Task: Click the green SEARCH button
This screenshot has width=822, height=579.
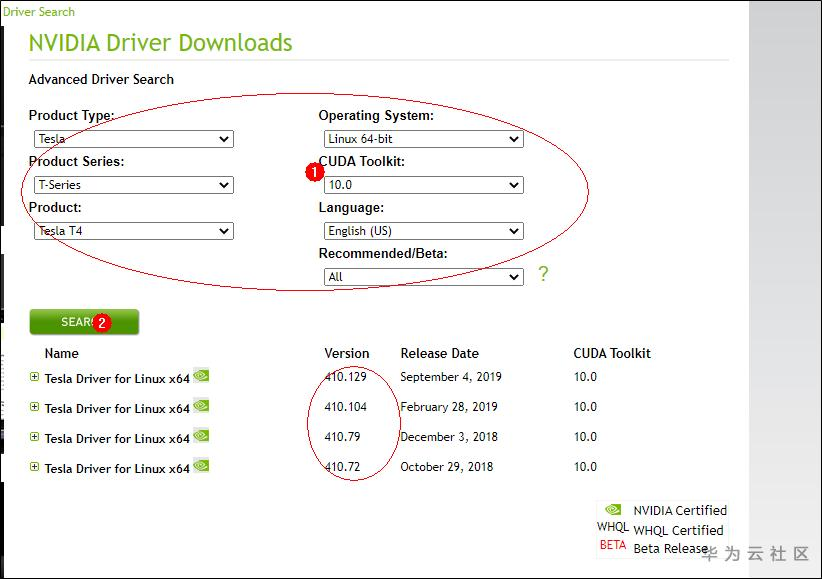Action: tap(84, 322)
